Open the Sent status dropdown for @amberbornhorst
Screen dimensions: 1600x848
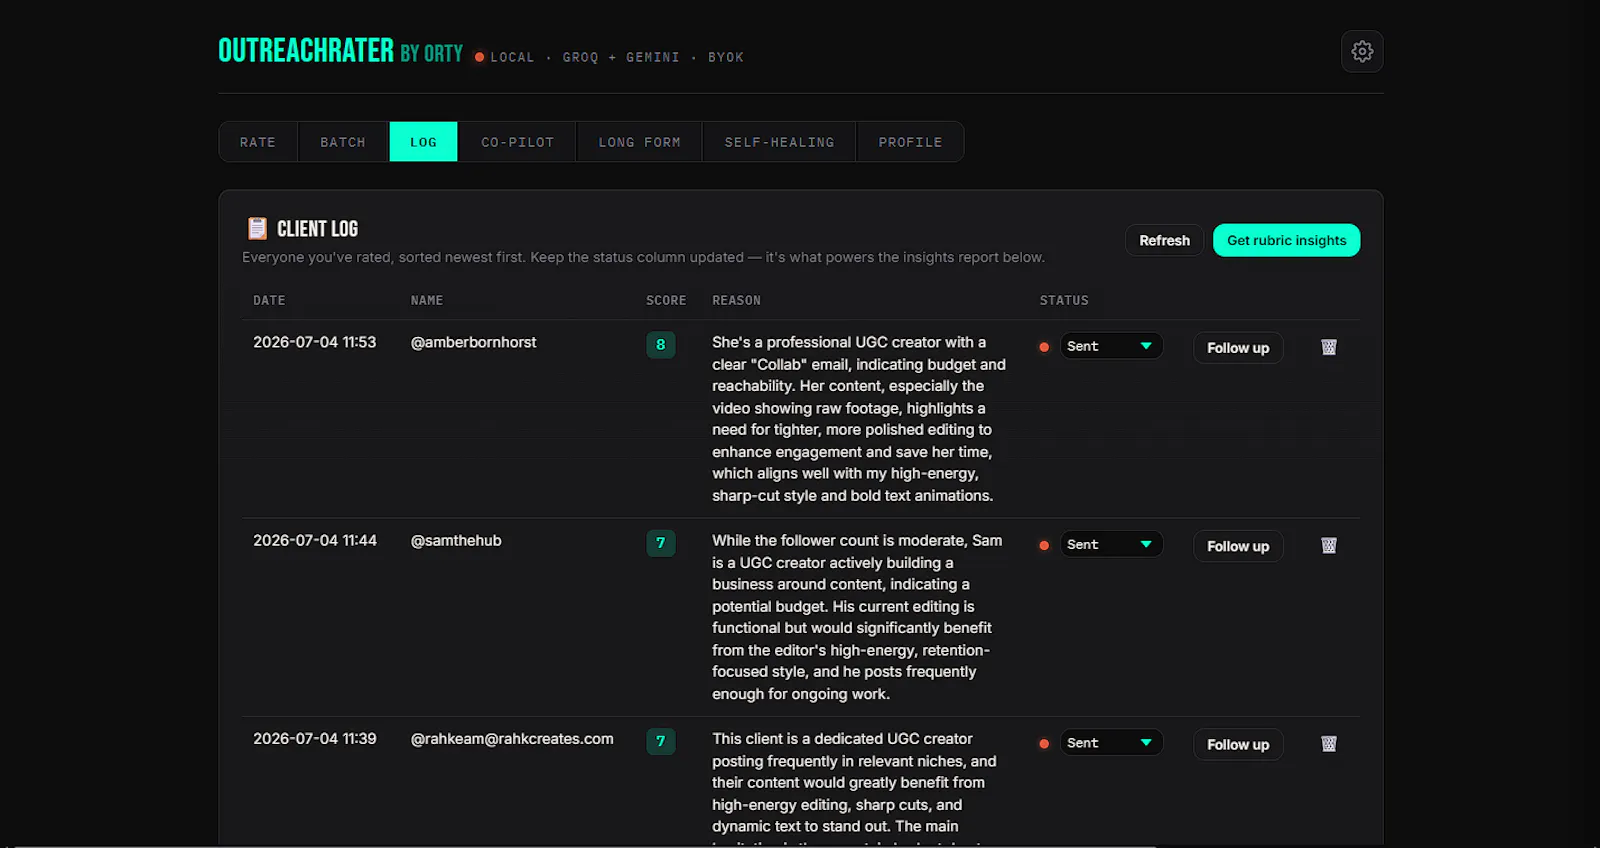coord(1111,346)
